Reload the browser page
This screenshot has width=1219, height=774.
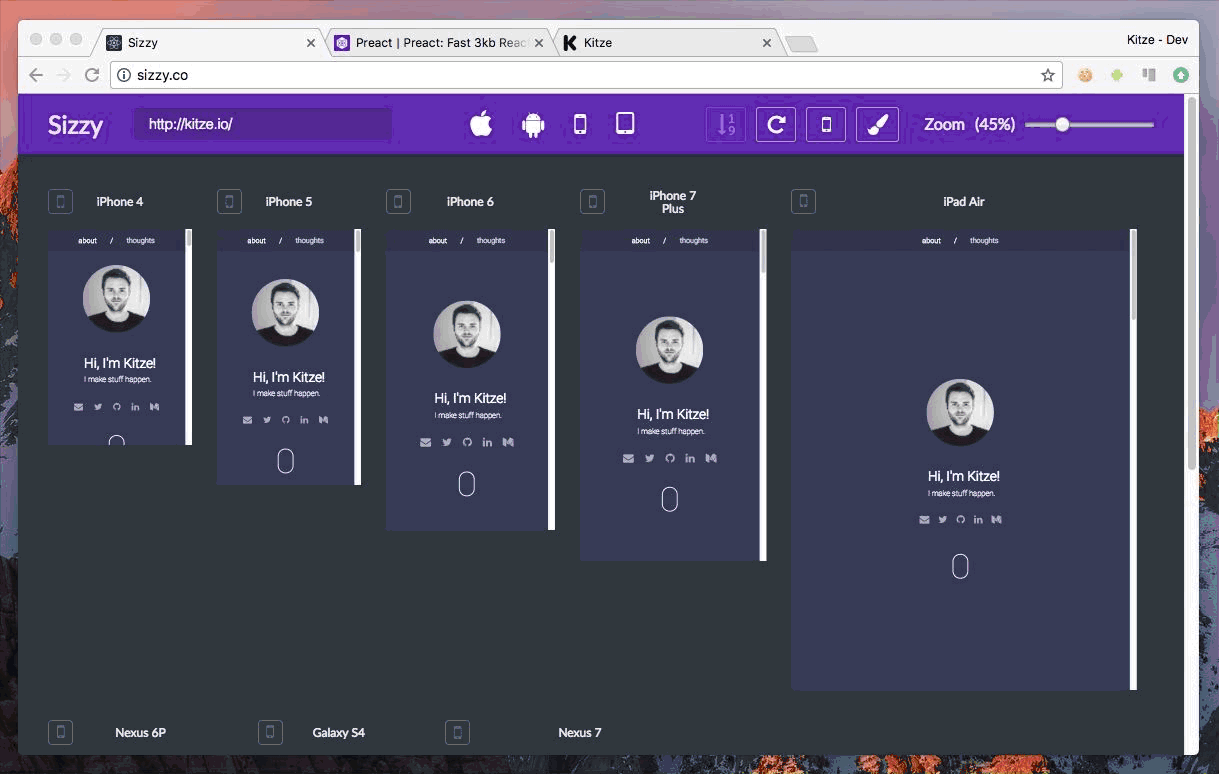(92, 75)
